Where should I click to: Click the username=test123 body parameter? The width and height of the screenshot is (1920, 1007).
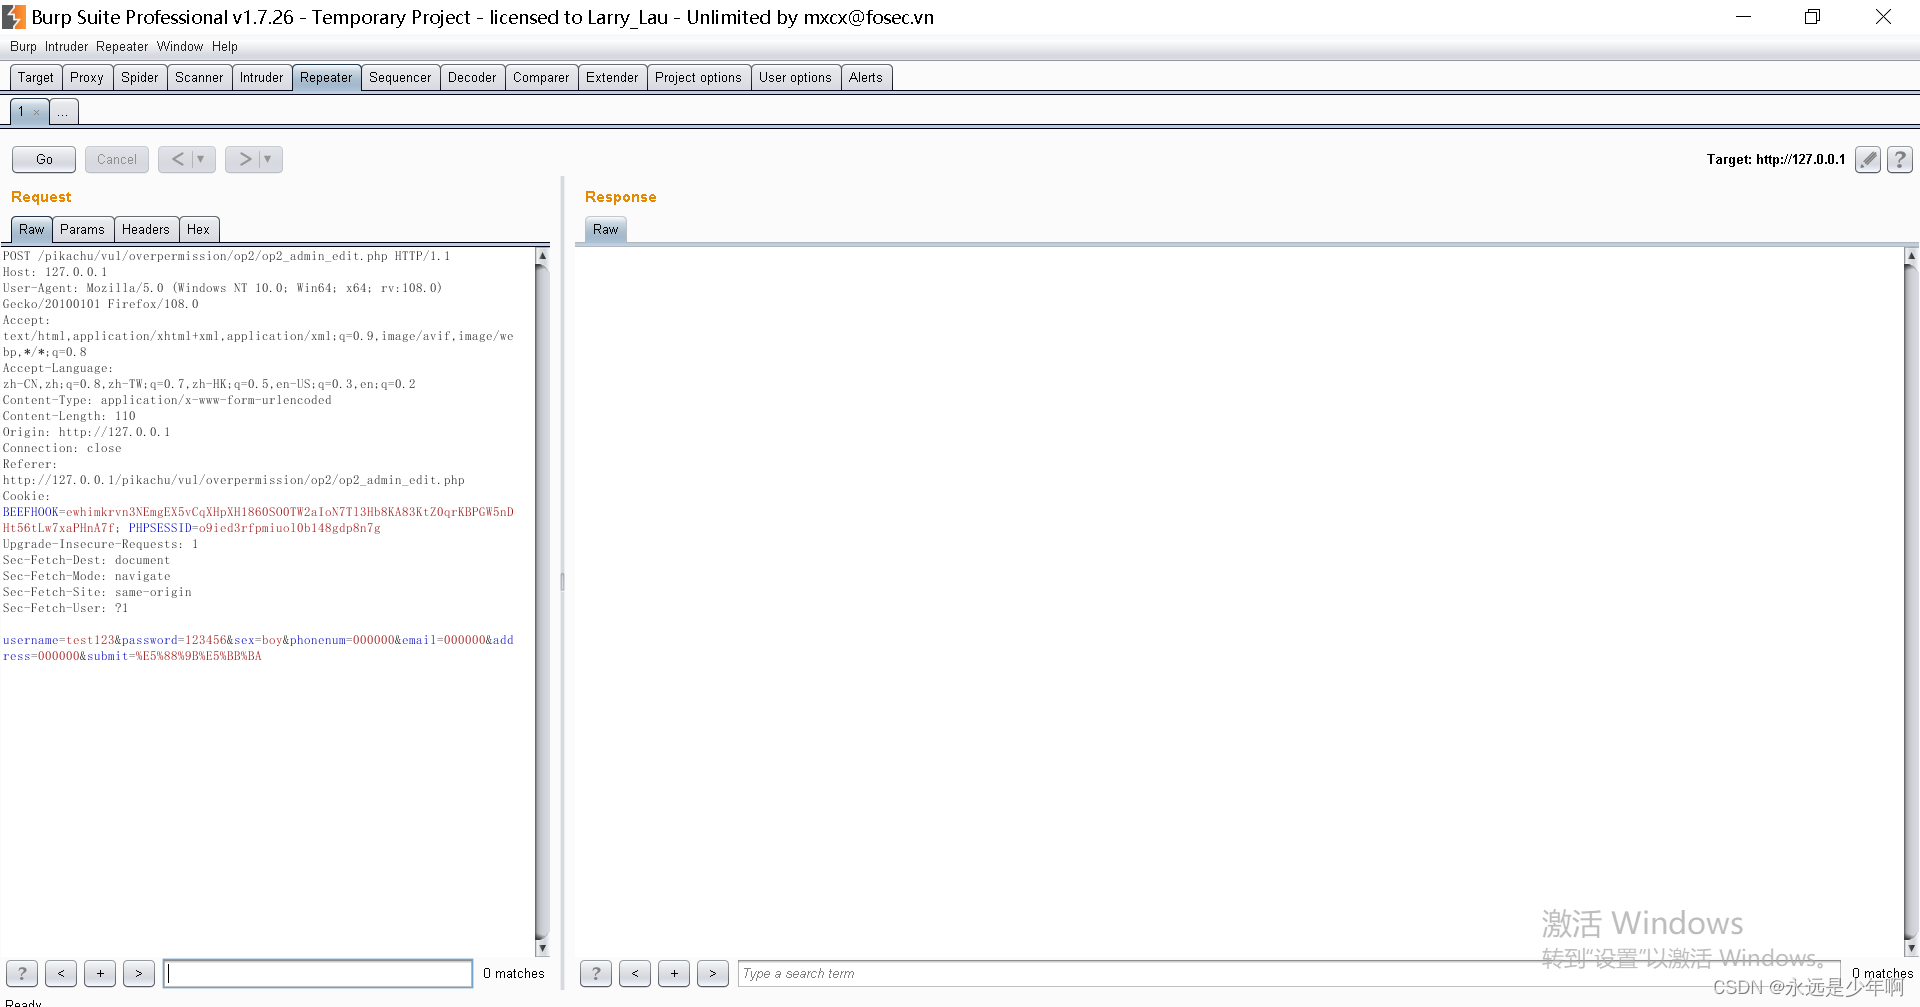pos(58,640)
